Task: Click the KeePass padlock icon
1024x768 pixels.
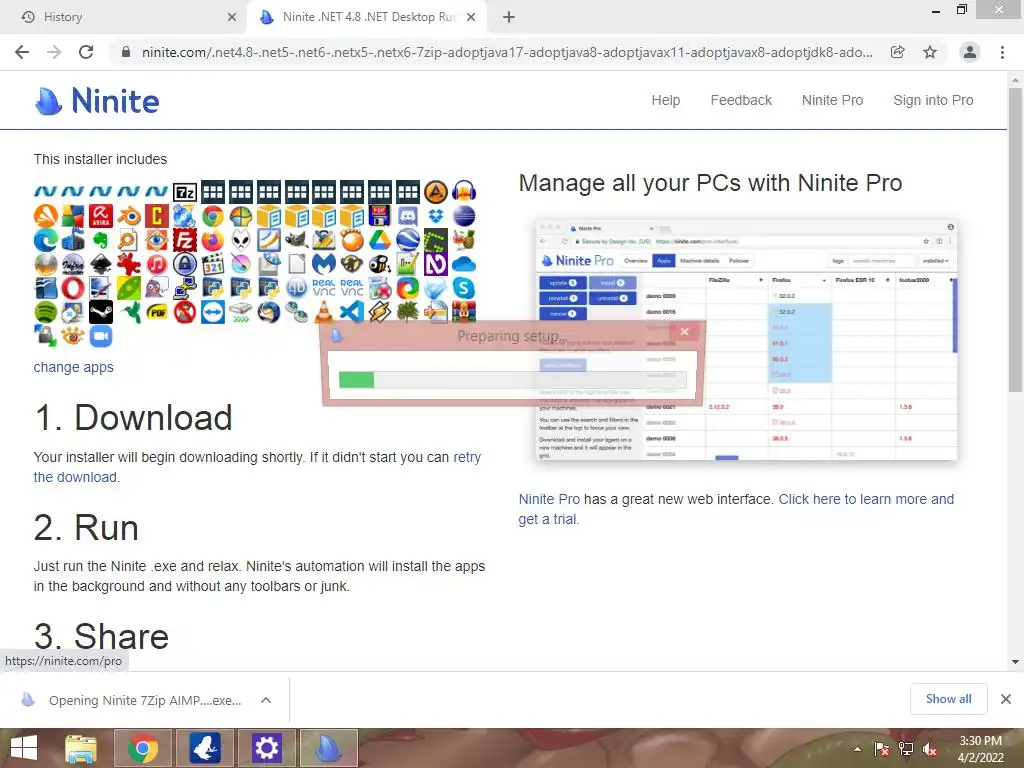Action: 185,264
